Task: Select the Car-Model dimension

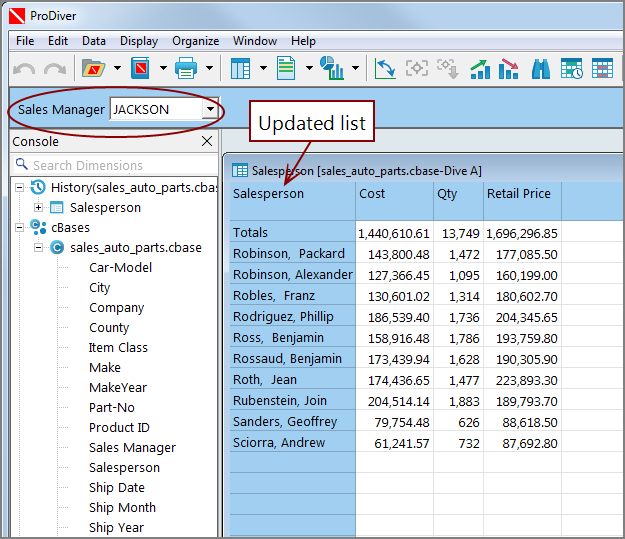Action: point(120,267)
